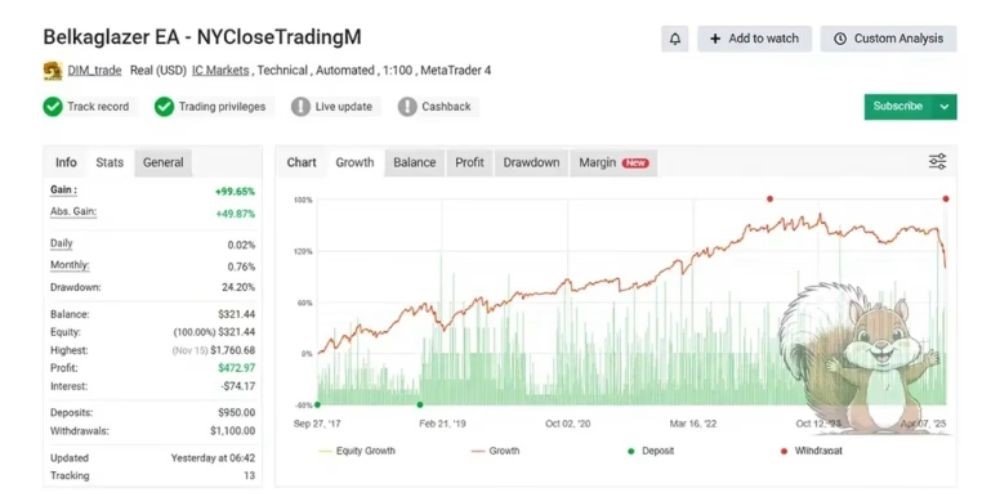Switch to the Balance chart tab

point(414,163)
